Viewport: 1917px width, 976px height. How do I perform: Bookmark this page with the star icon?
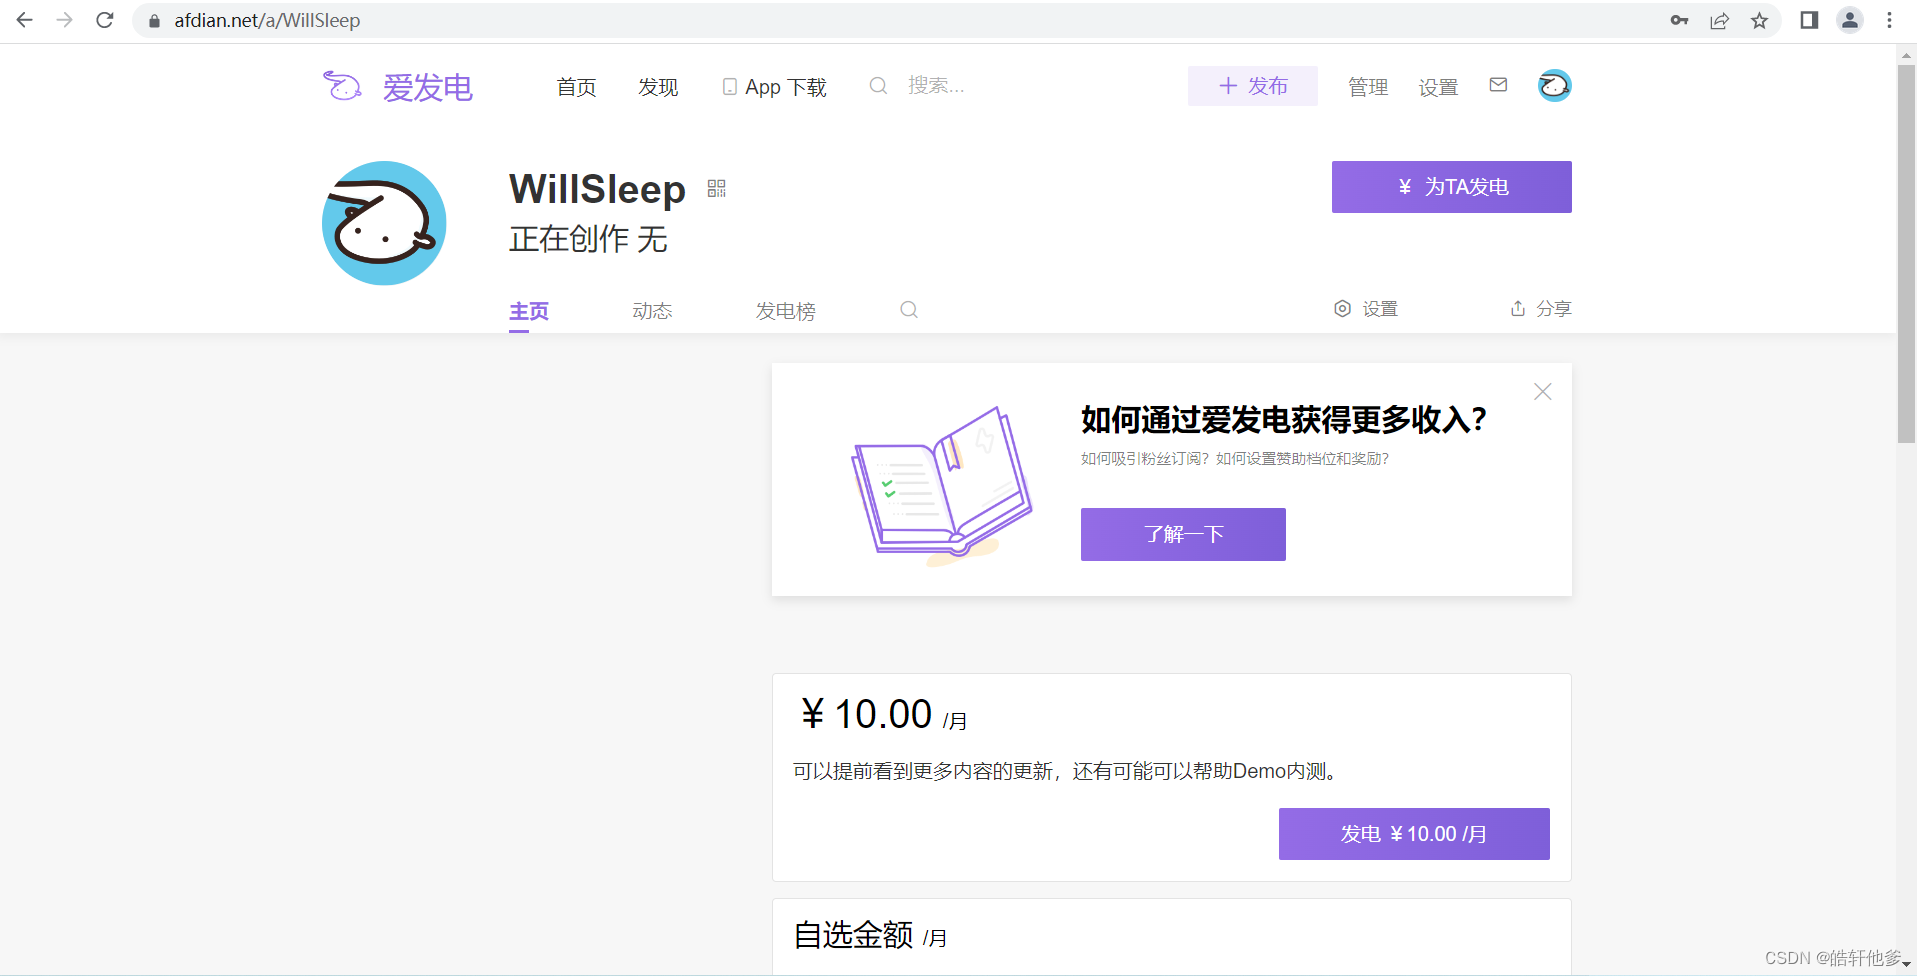[1760, 20]
